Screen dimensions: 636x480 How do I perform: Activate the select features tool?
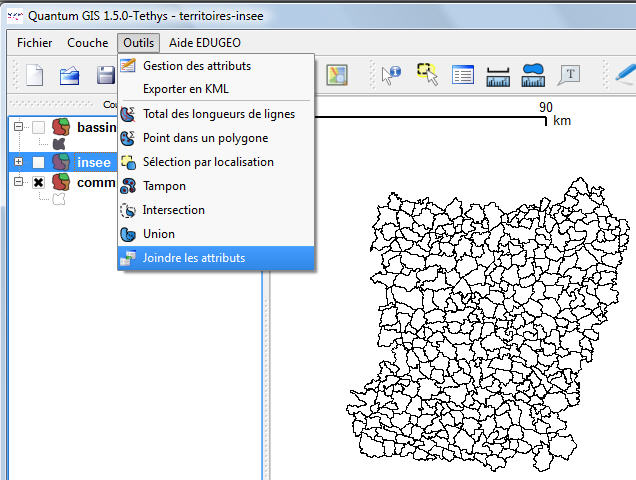coord(427,75)
